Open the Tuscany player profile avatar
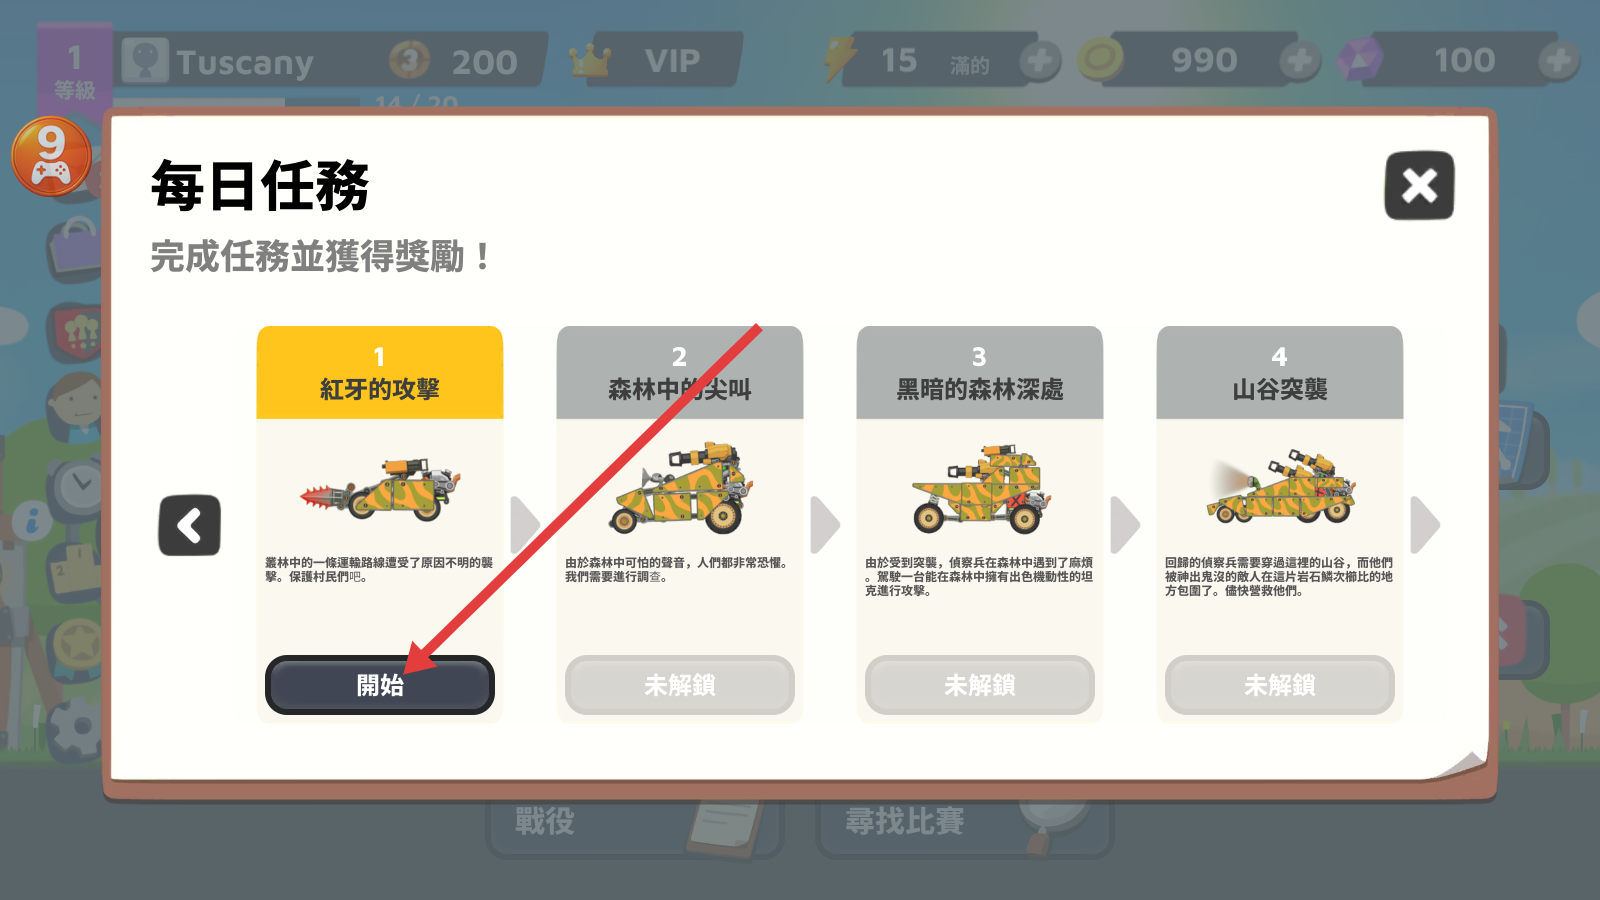 (145, 61)
